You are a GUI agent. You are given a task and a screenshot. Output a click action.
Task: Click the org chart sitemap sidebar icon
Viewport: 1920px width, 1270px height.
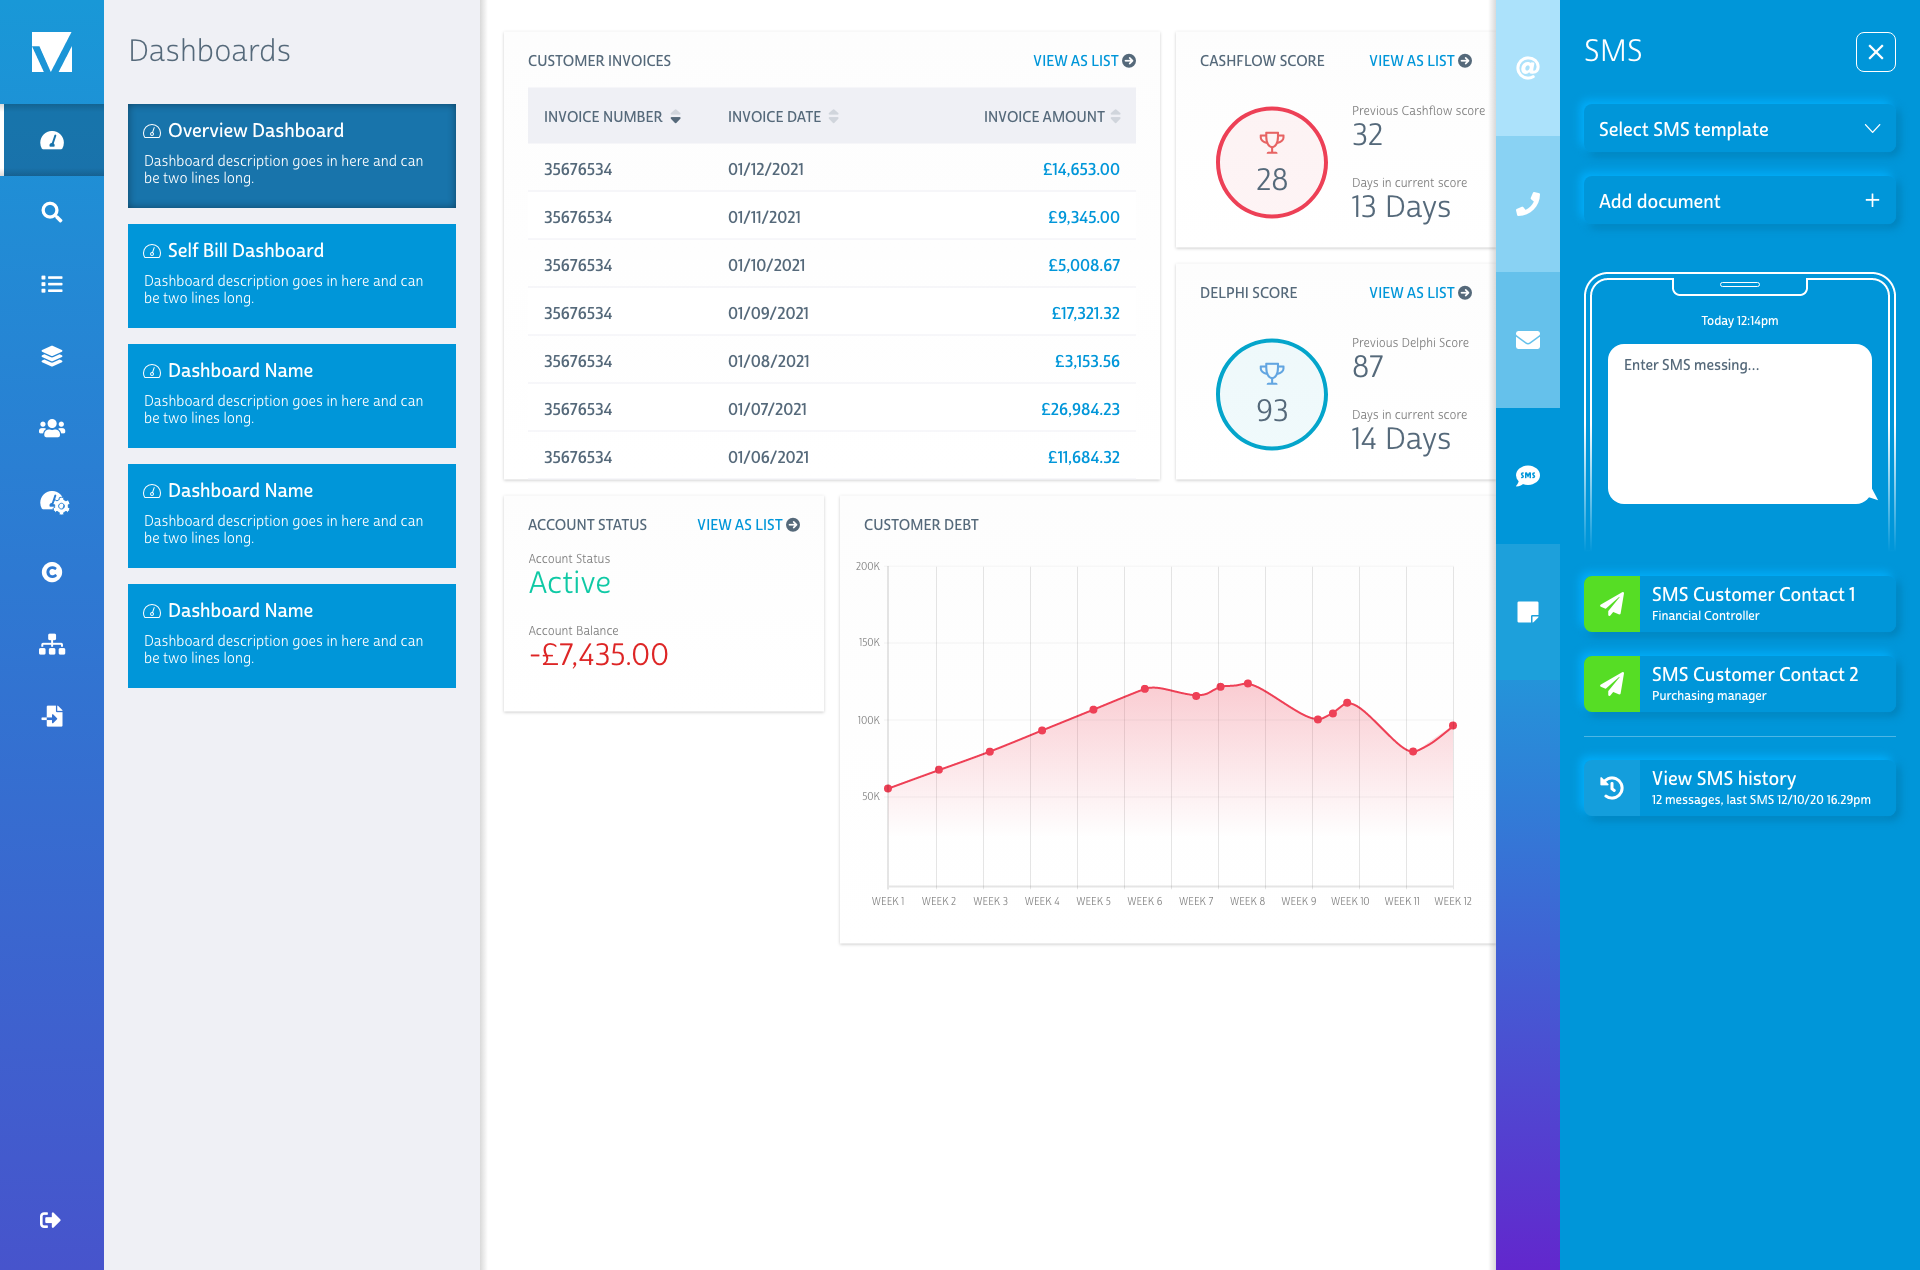[52, 645]
